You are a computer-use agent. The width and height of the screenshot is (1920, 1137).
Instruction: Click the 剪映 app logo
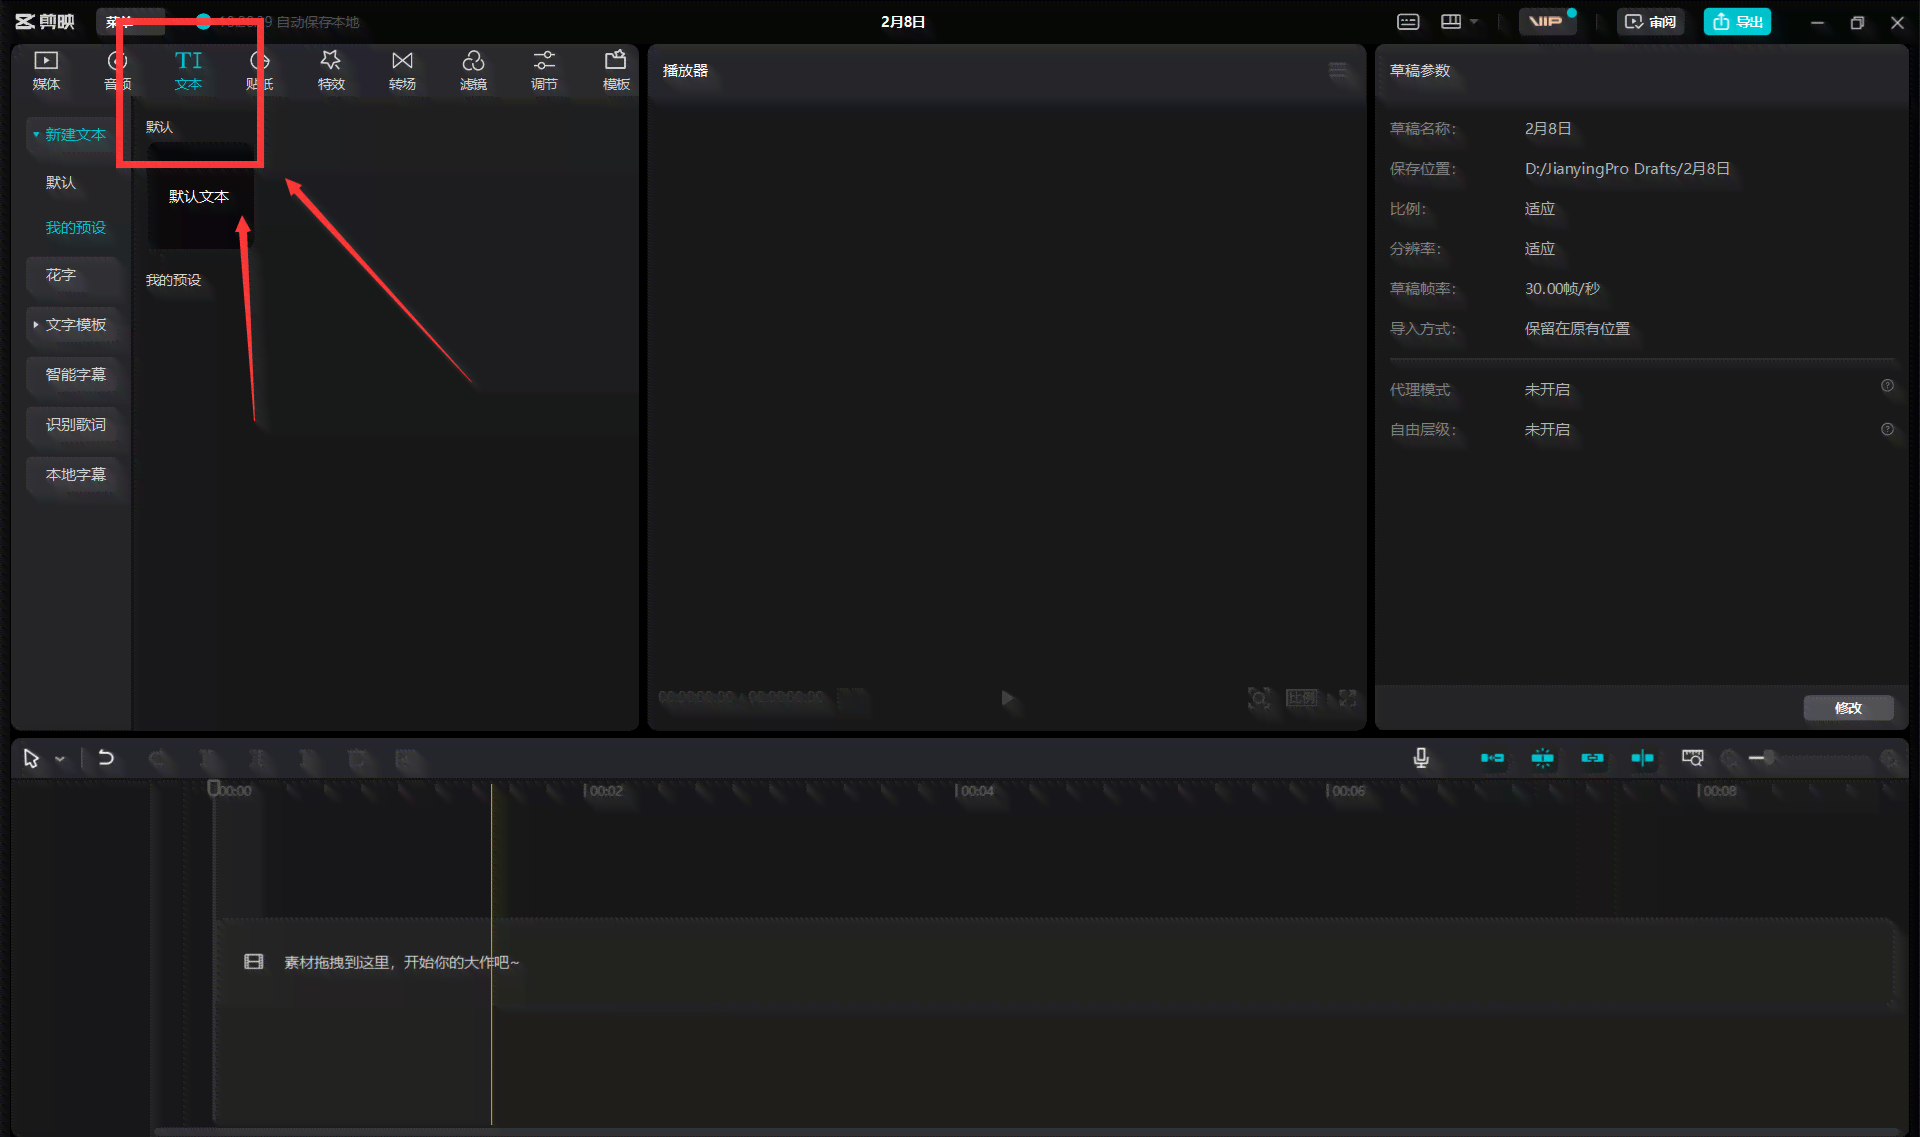(x=45, y=22)
